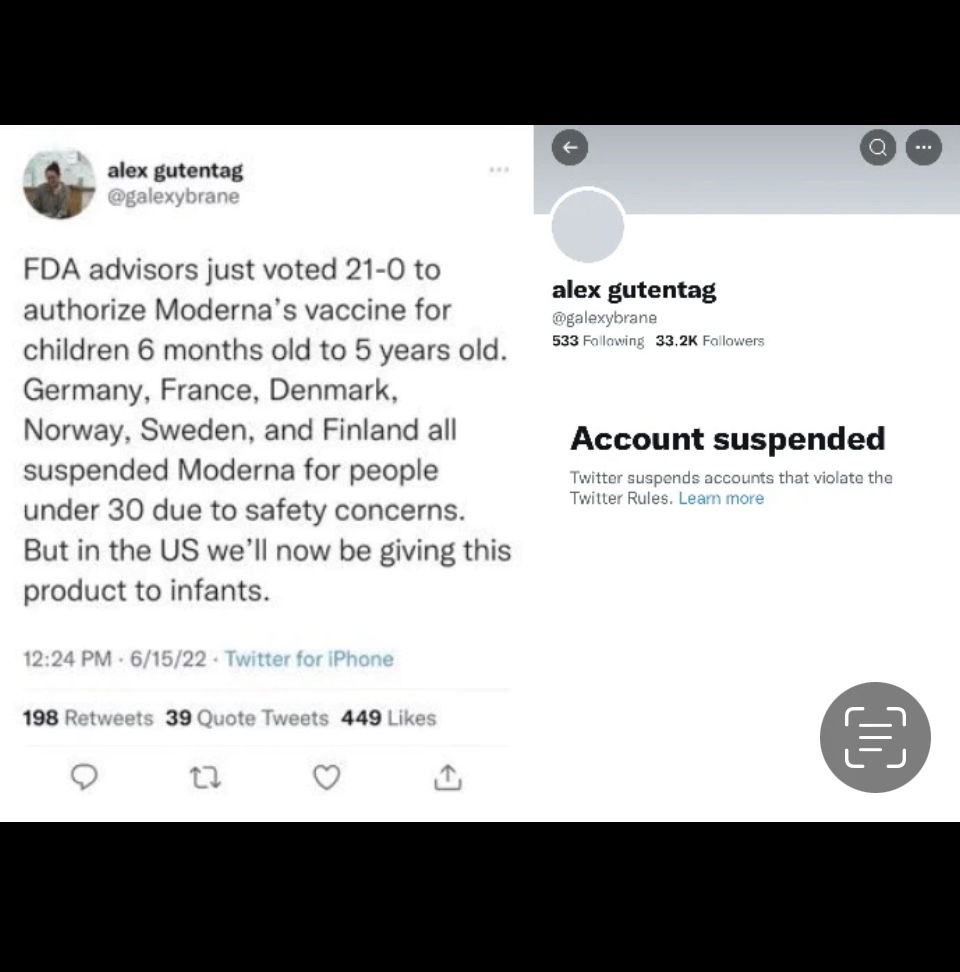Screen dimensions: 960x972
Task: Tap the text scan lens button
Action: 875,737
